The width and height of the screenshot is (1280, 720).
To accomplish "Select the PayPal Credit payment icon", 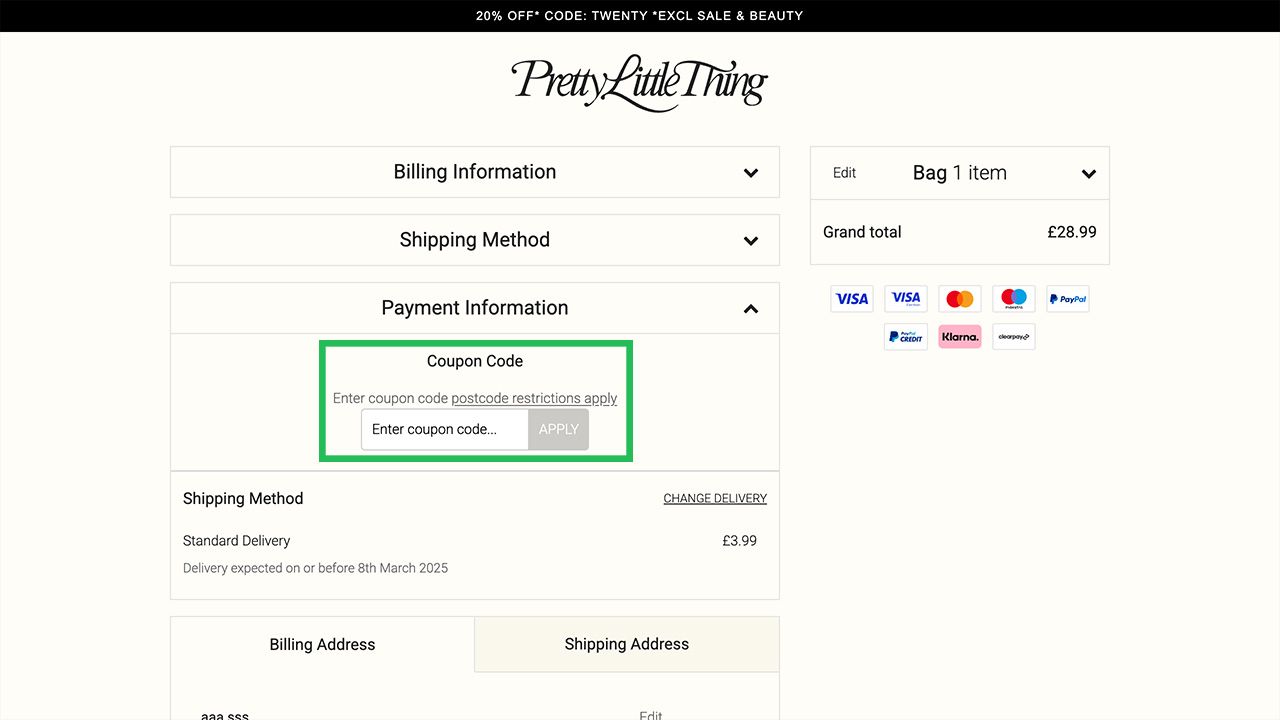I will click(x=905, y=337).
